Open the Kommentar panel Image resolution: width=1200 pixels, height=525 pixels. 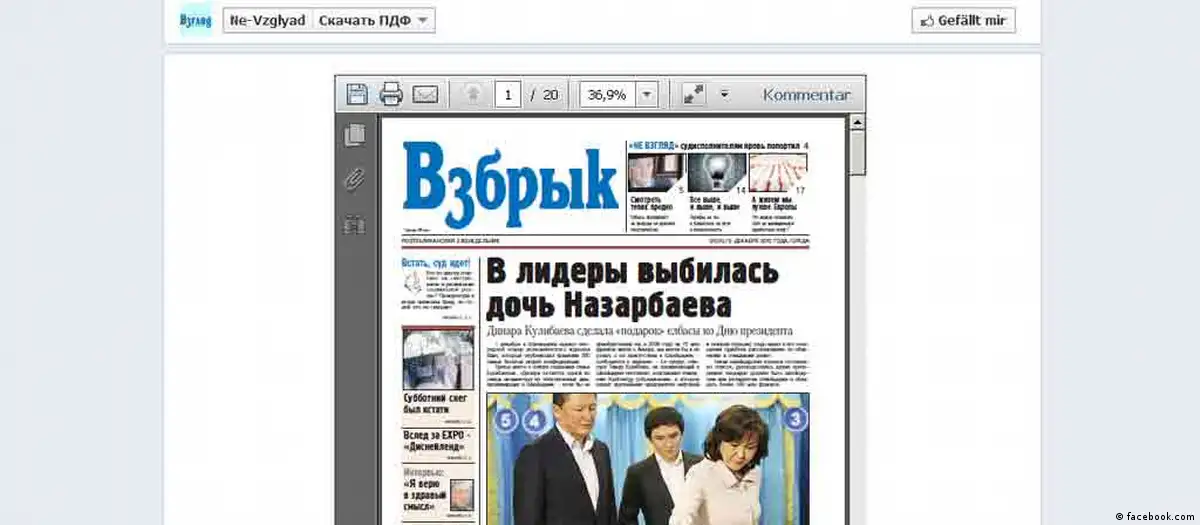(806, 95)
